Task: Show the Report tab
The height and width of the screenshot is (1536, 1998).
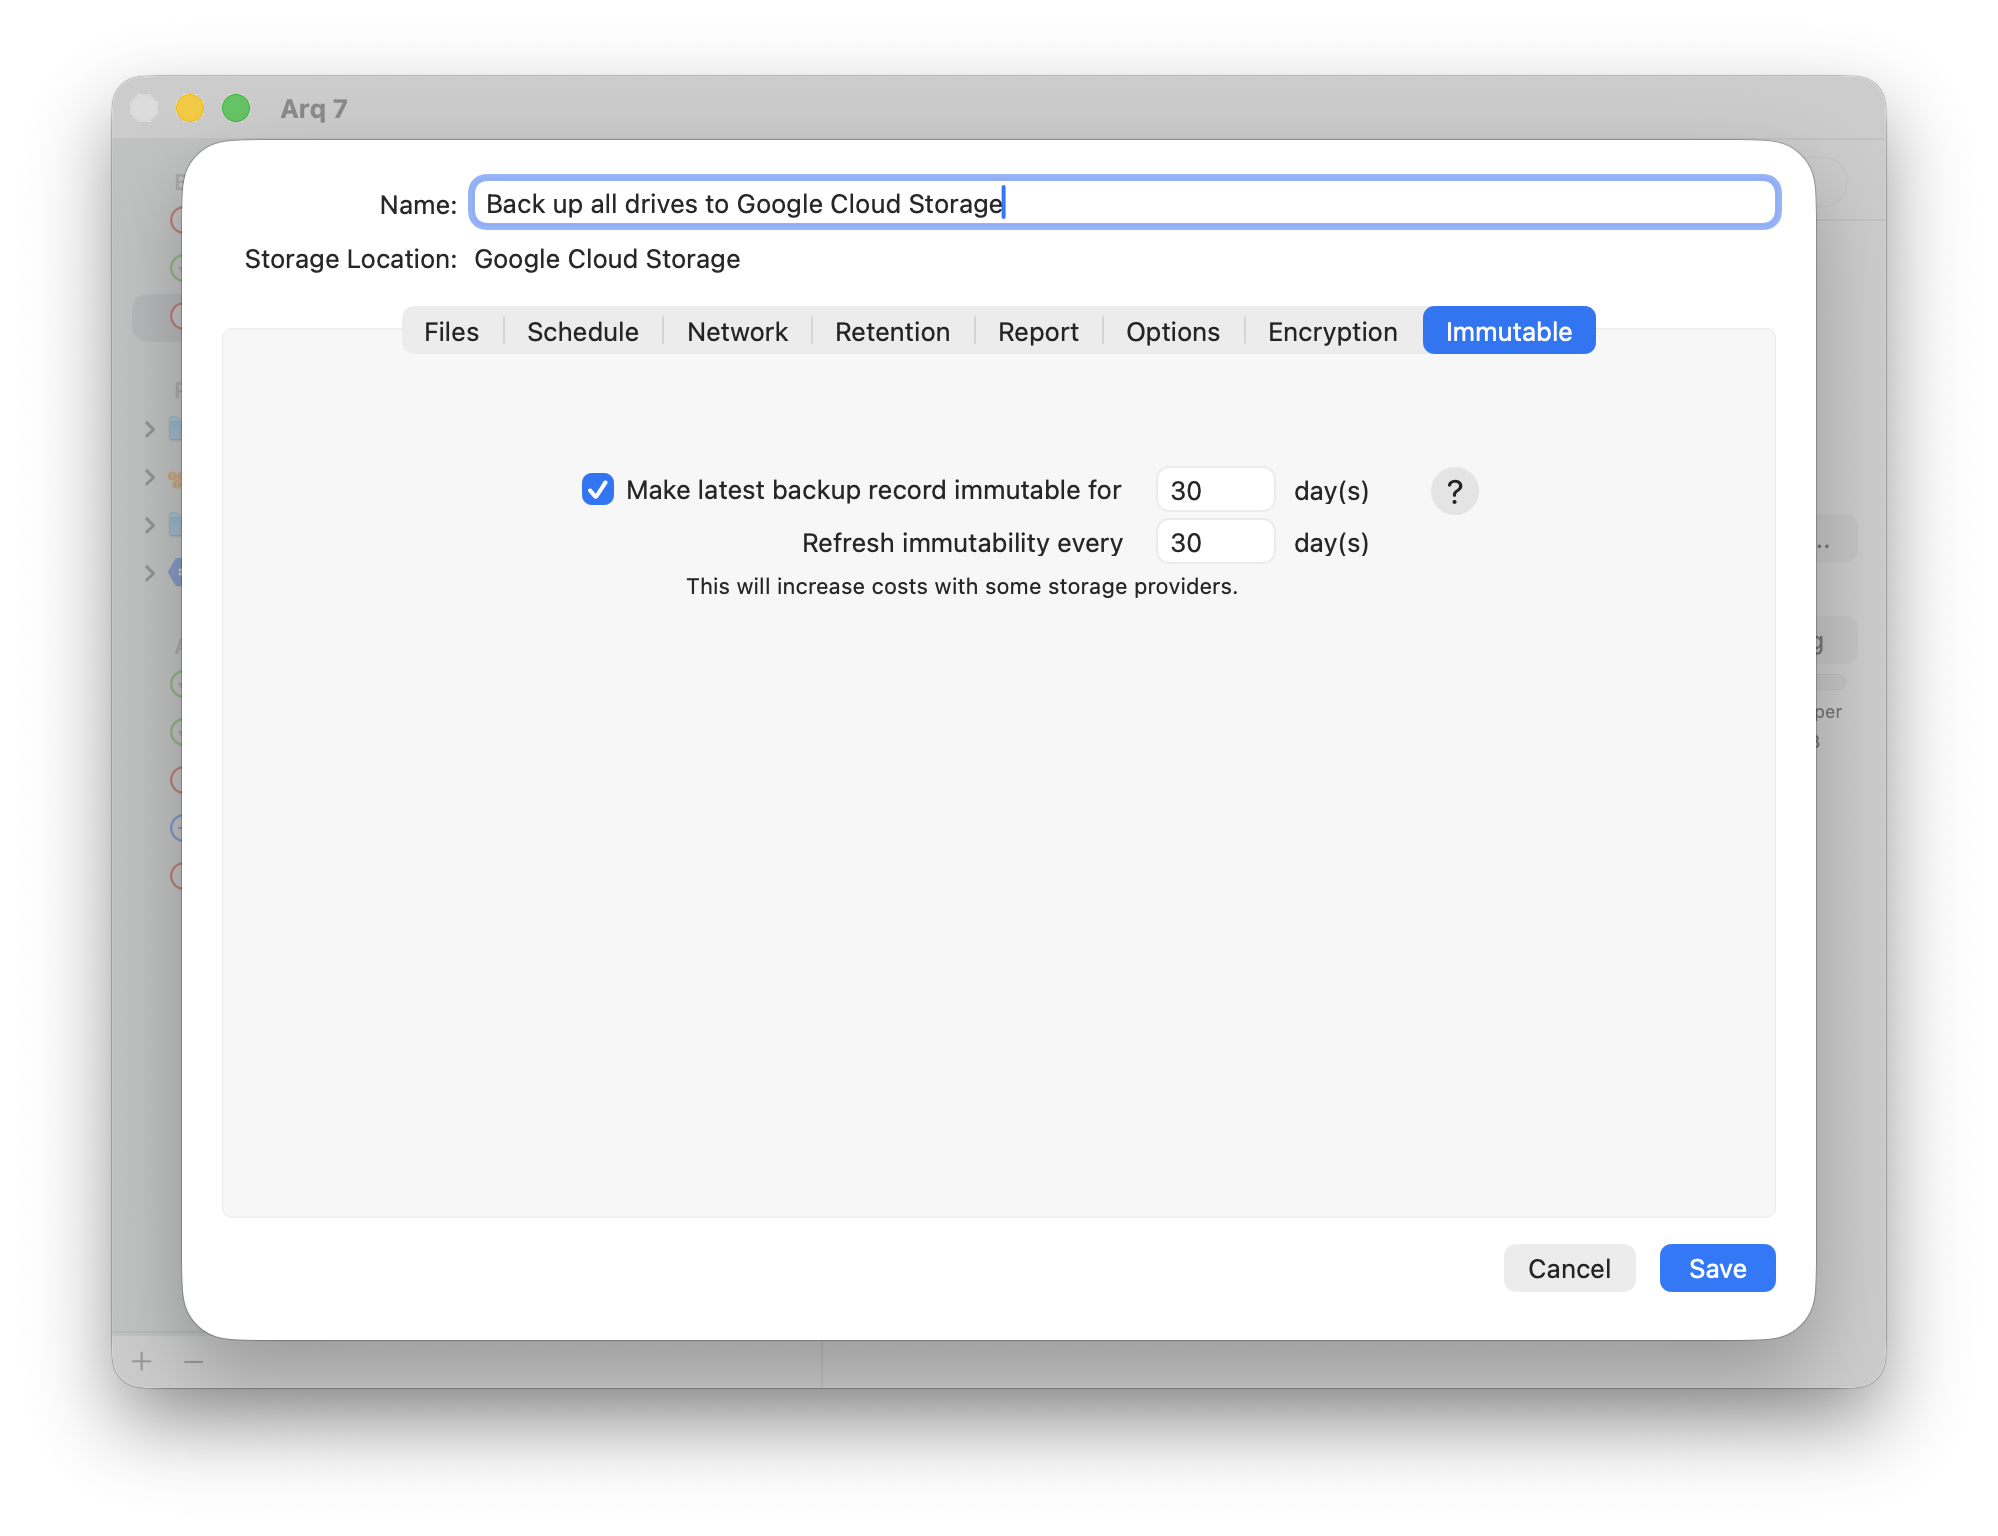Action: coord(1038,331)
